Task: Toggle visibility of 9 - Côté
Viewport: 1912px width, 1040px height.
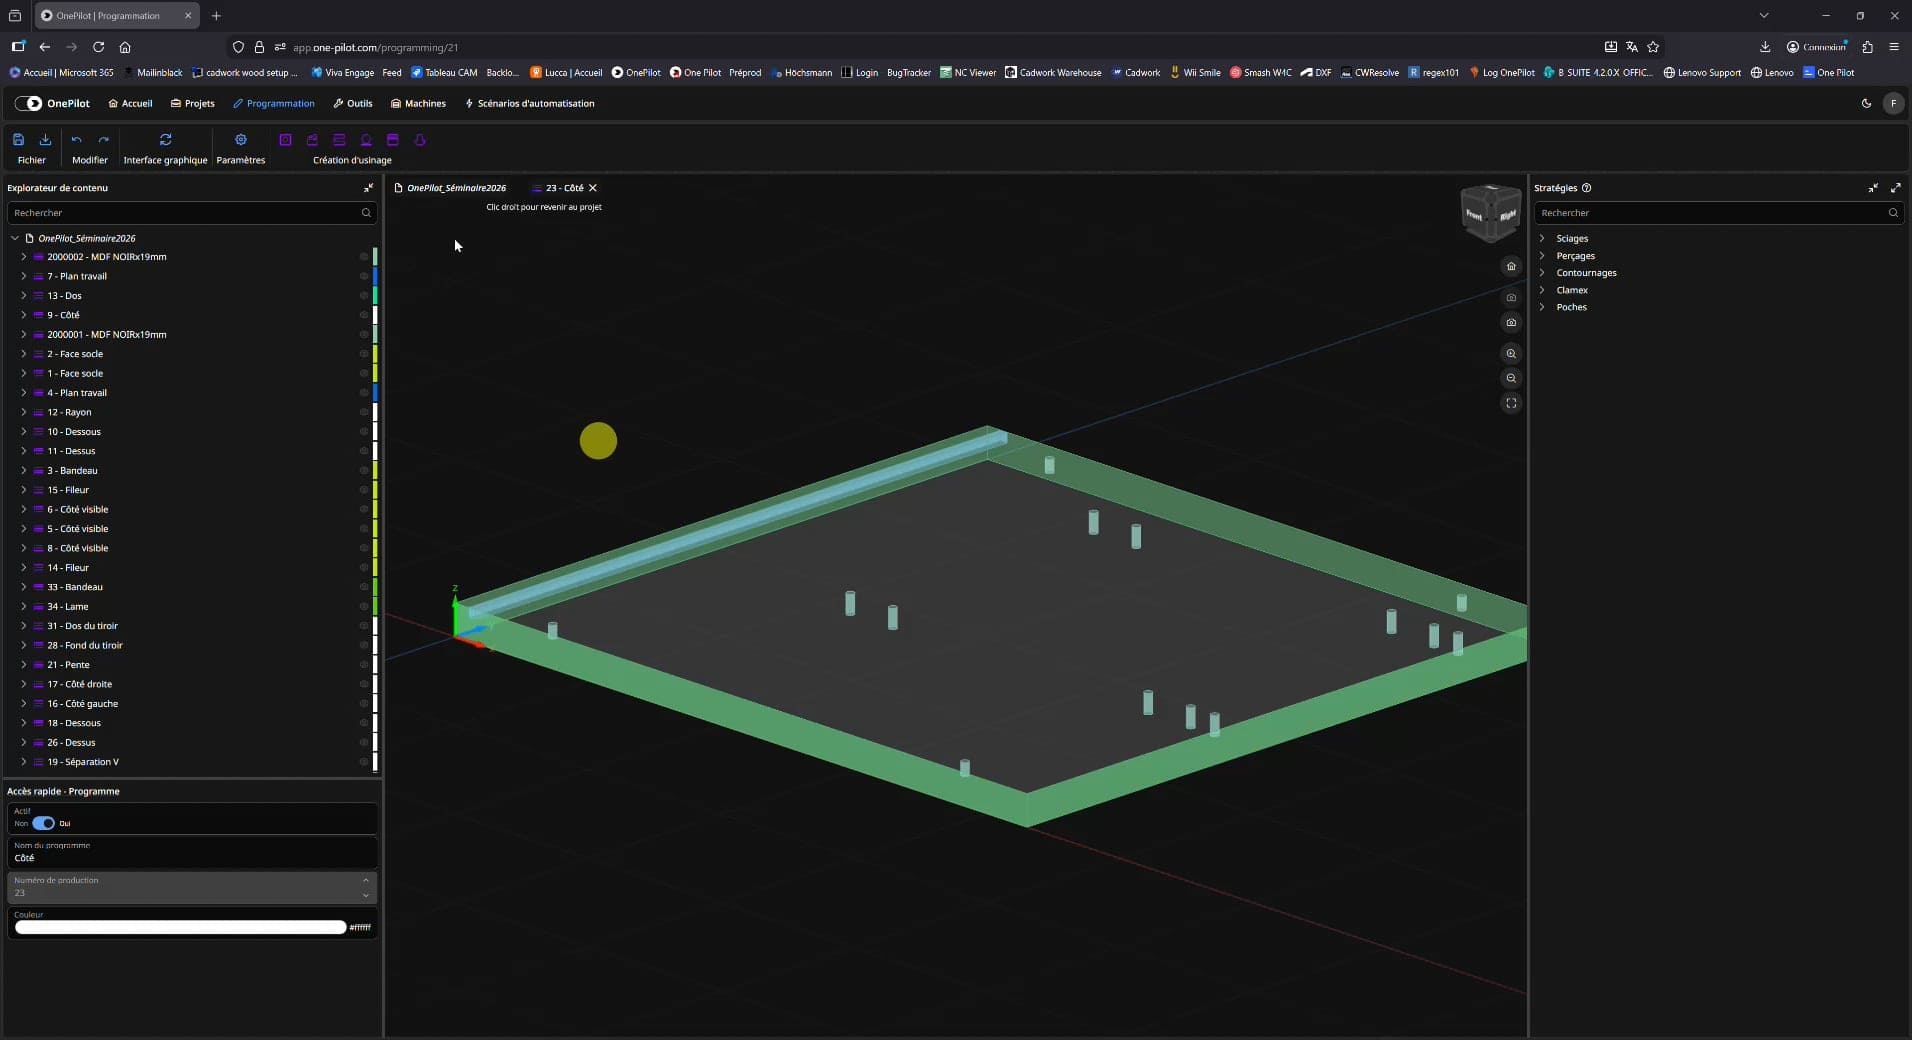Action: 364,315
